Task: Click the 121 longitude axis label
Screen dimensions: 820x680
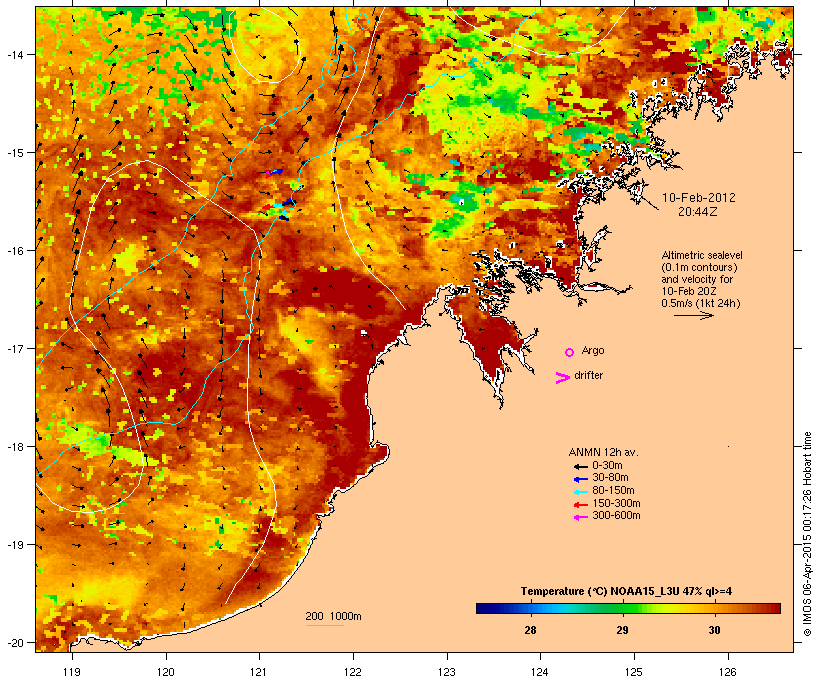Action: coord(259,672)
